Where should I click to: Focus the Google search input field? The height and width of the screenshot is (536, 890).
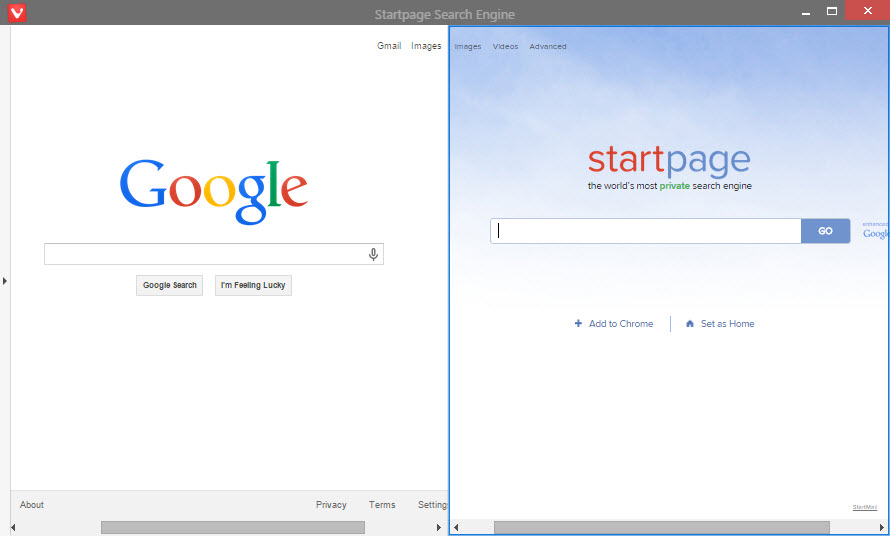(x=214, y=254)
